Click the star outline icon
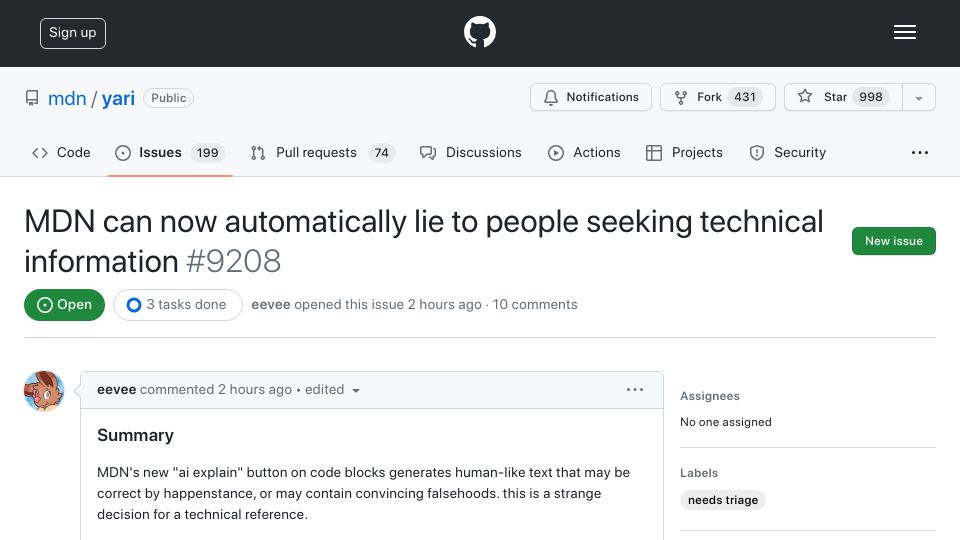Viewport: 960px width, 540px height. click(x=804, y=96)
